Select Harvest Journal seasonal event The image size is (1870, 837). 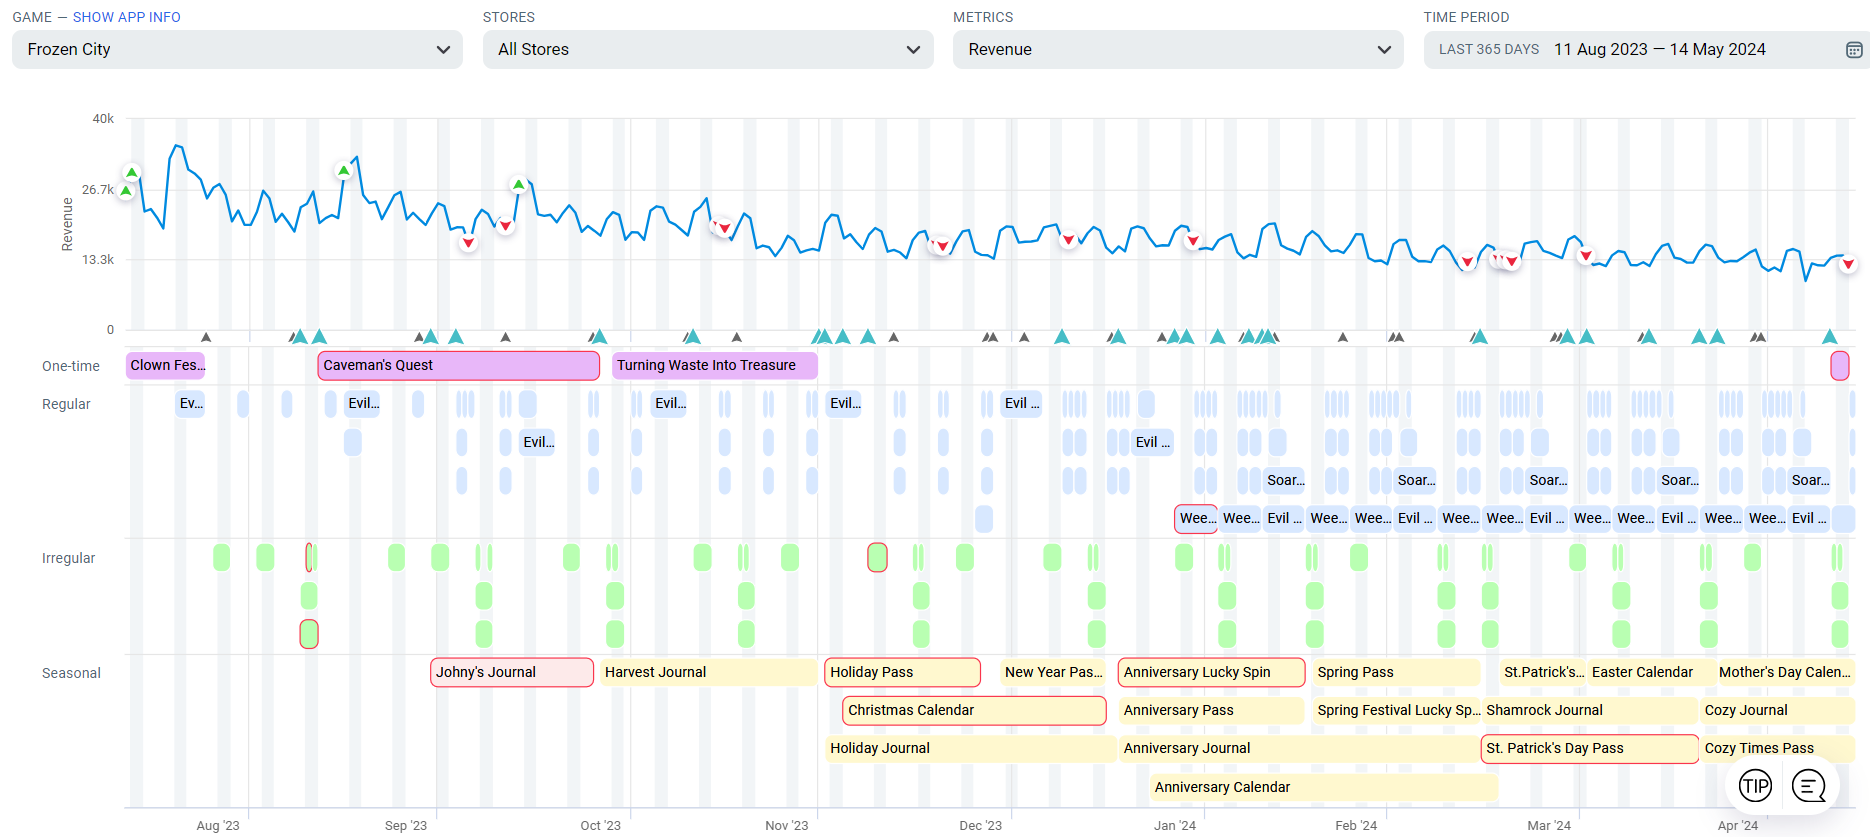(x=708, y=672)
